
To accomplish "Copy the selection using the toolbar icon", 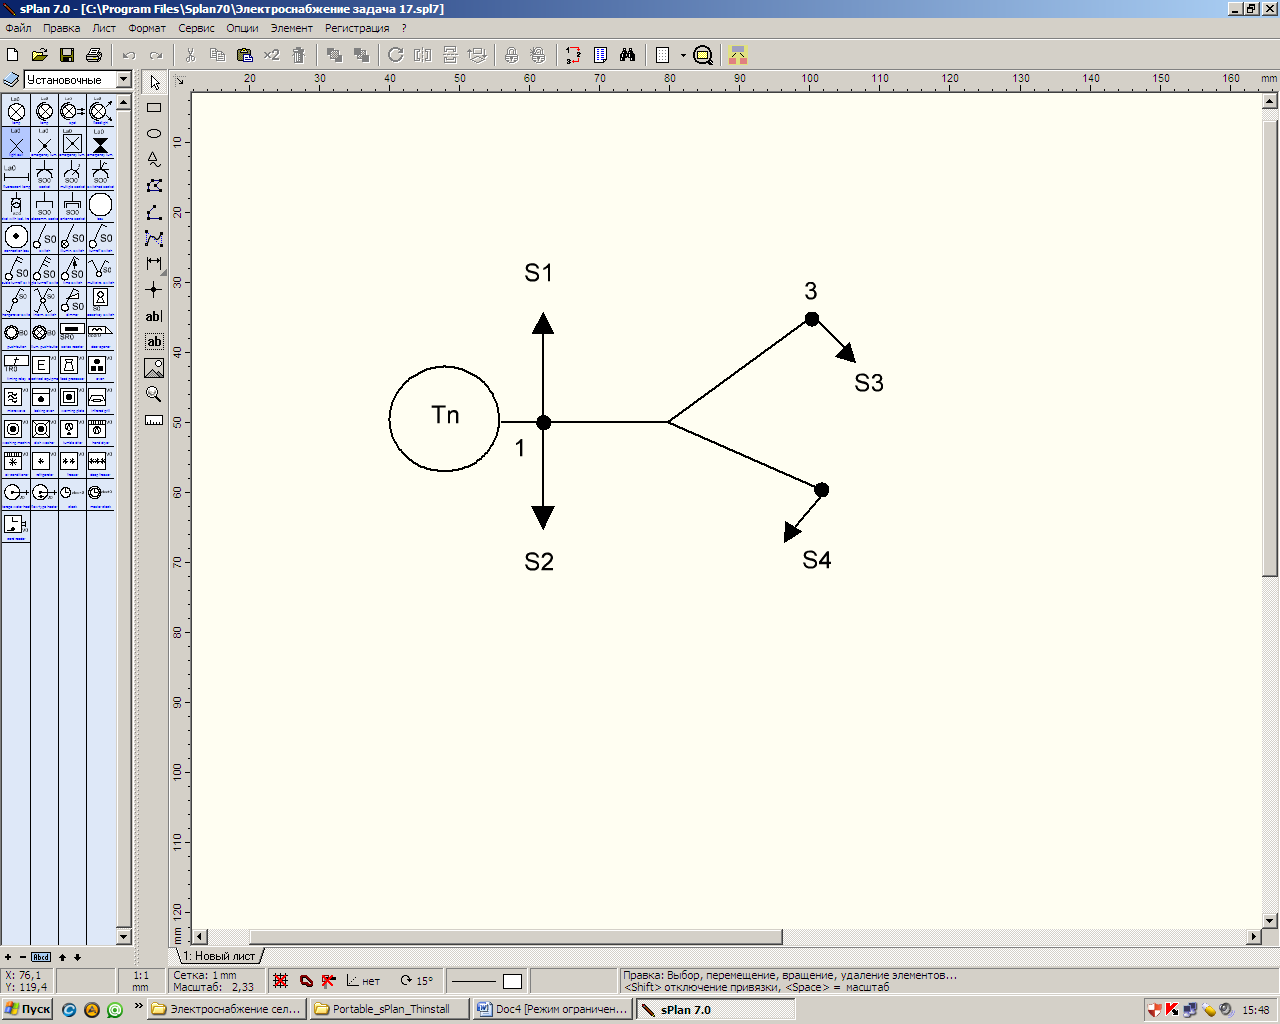I will (x=217, y=55).
